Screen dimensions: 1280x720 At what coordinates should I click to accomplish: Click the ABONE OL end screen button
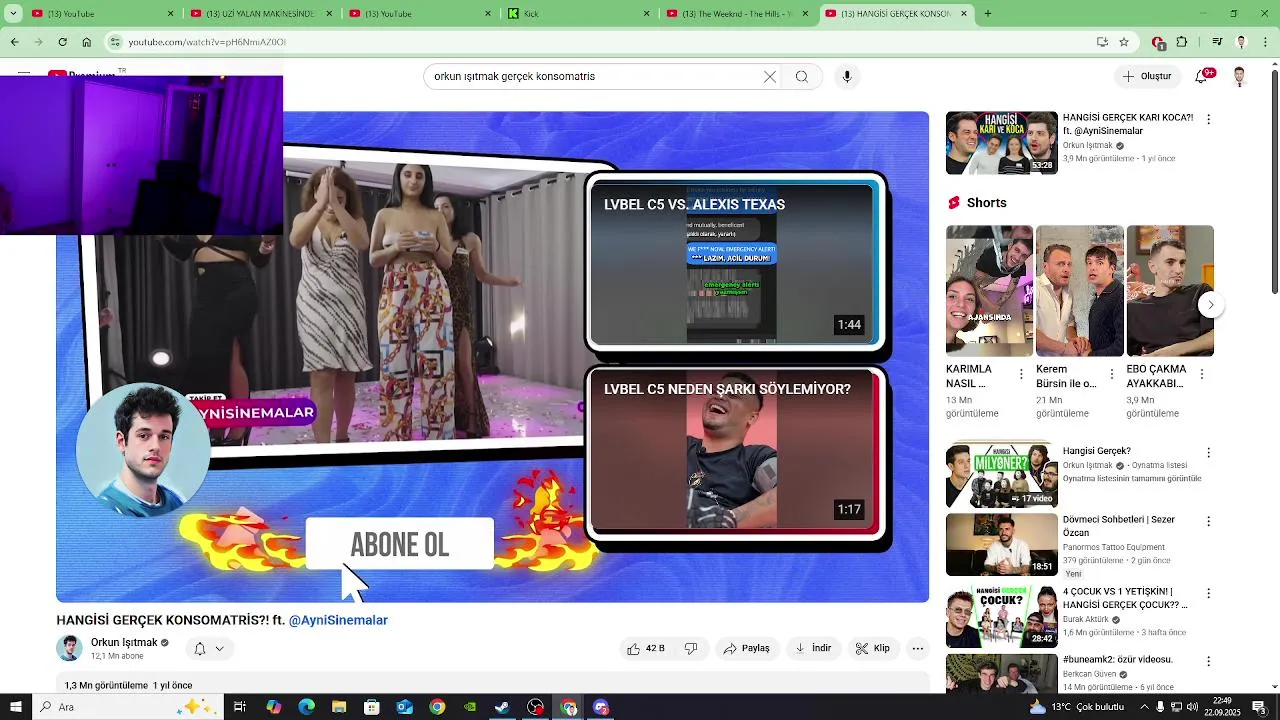point(399,545)
